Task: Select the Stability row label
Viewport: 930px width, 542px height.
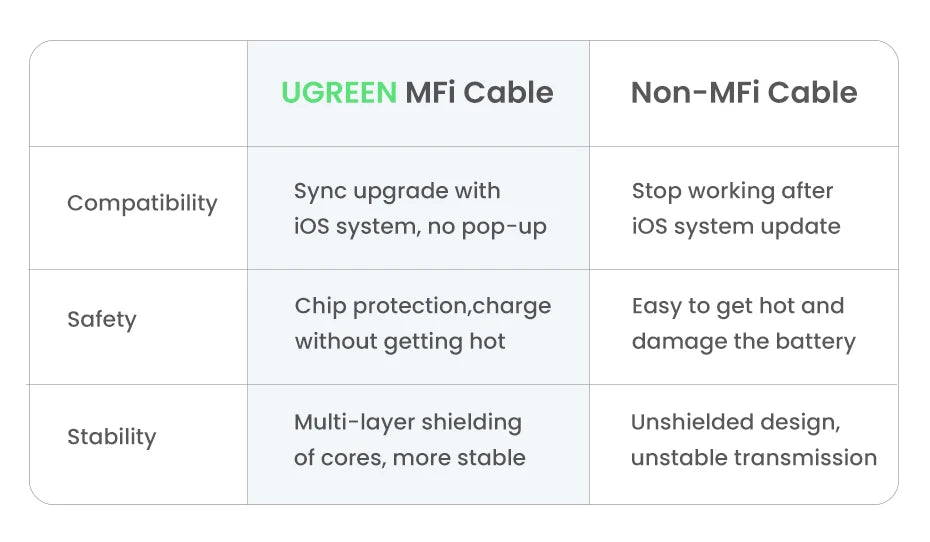Action: point(112,437)
